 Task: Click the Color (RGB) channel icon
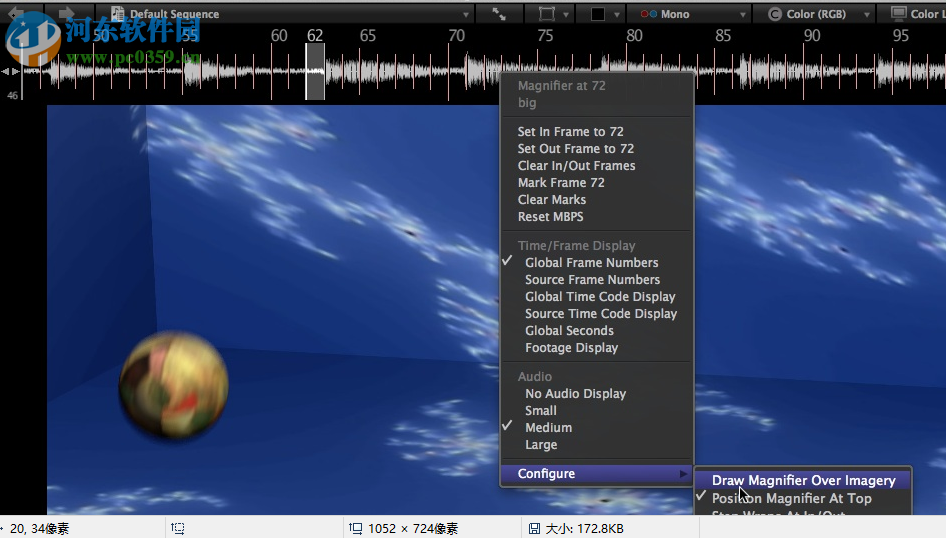774,14
